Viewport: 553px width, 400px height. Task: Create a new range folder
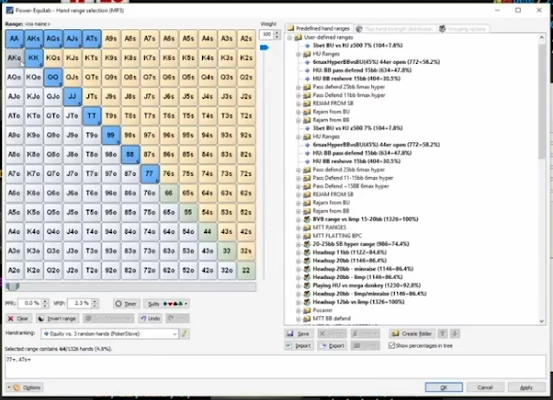(x=412, y=334)
